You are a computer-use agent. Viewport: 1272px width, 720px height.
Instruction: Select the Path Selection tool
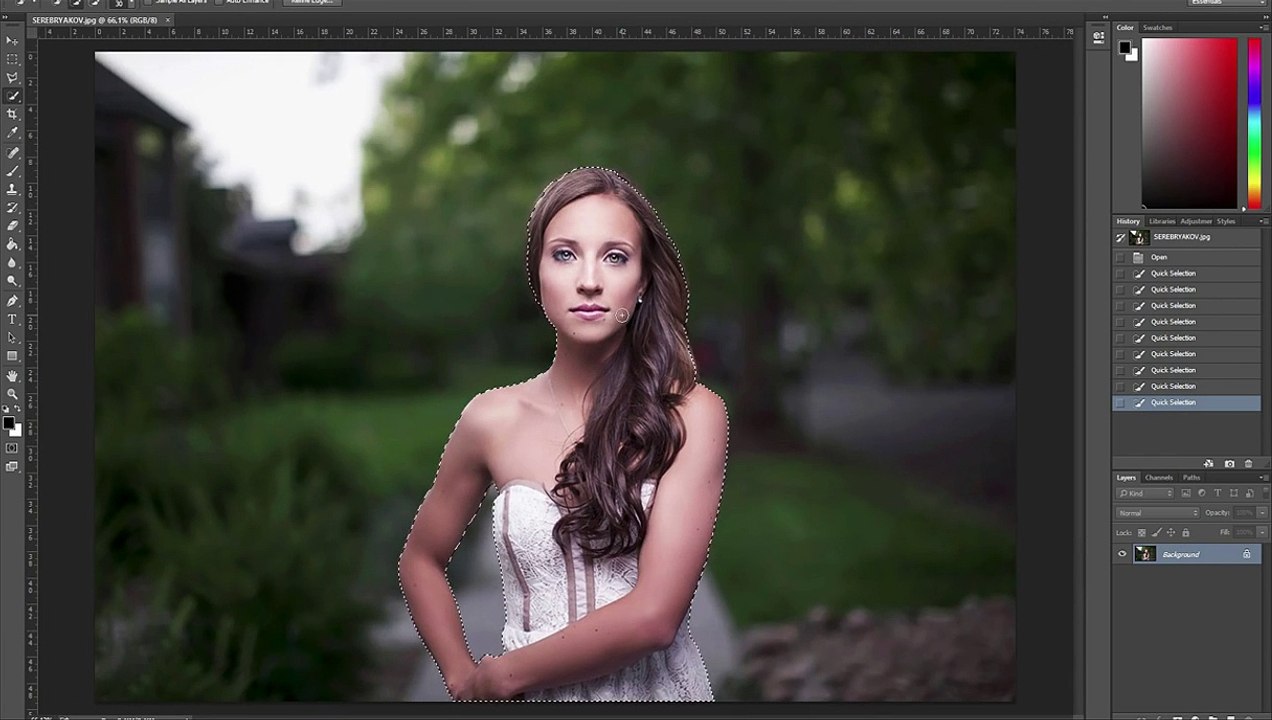(x=12, y=337)
